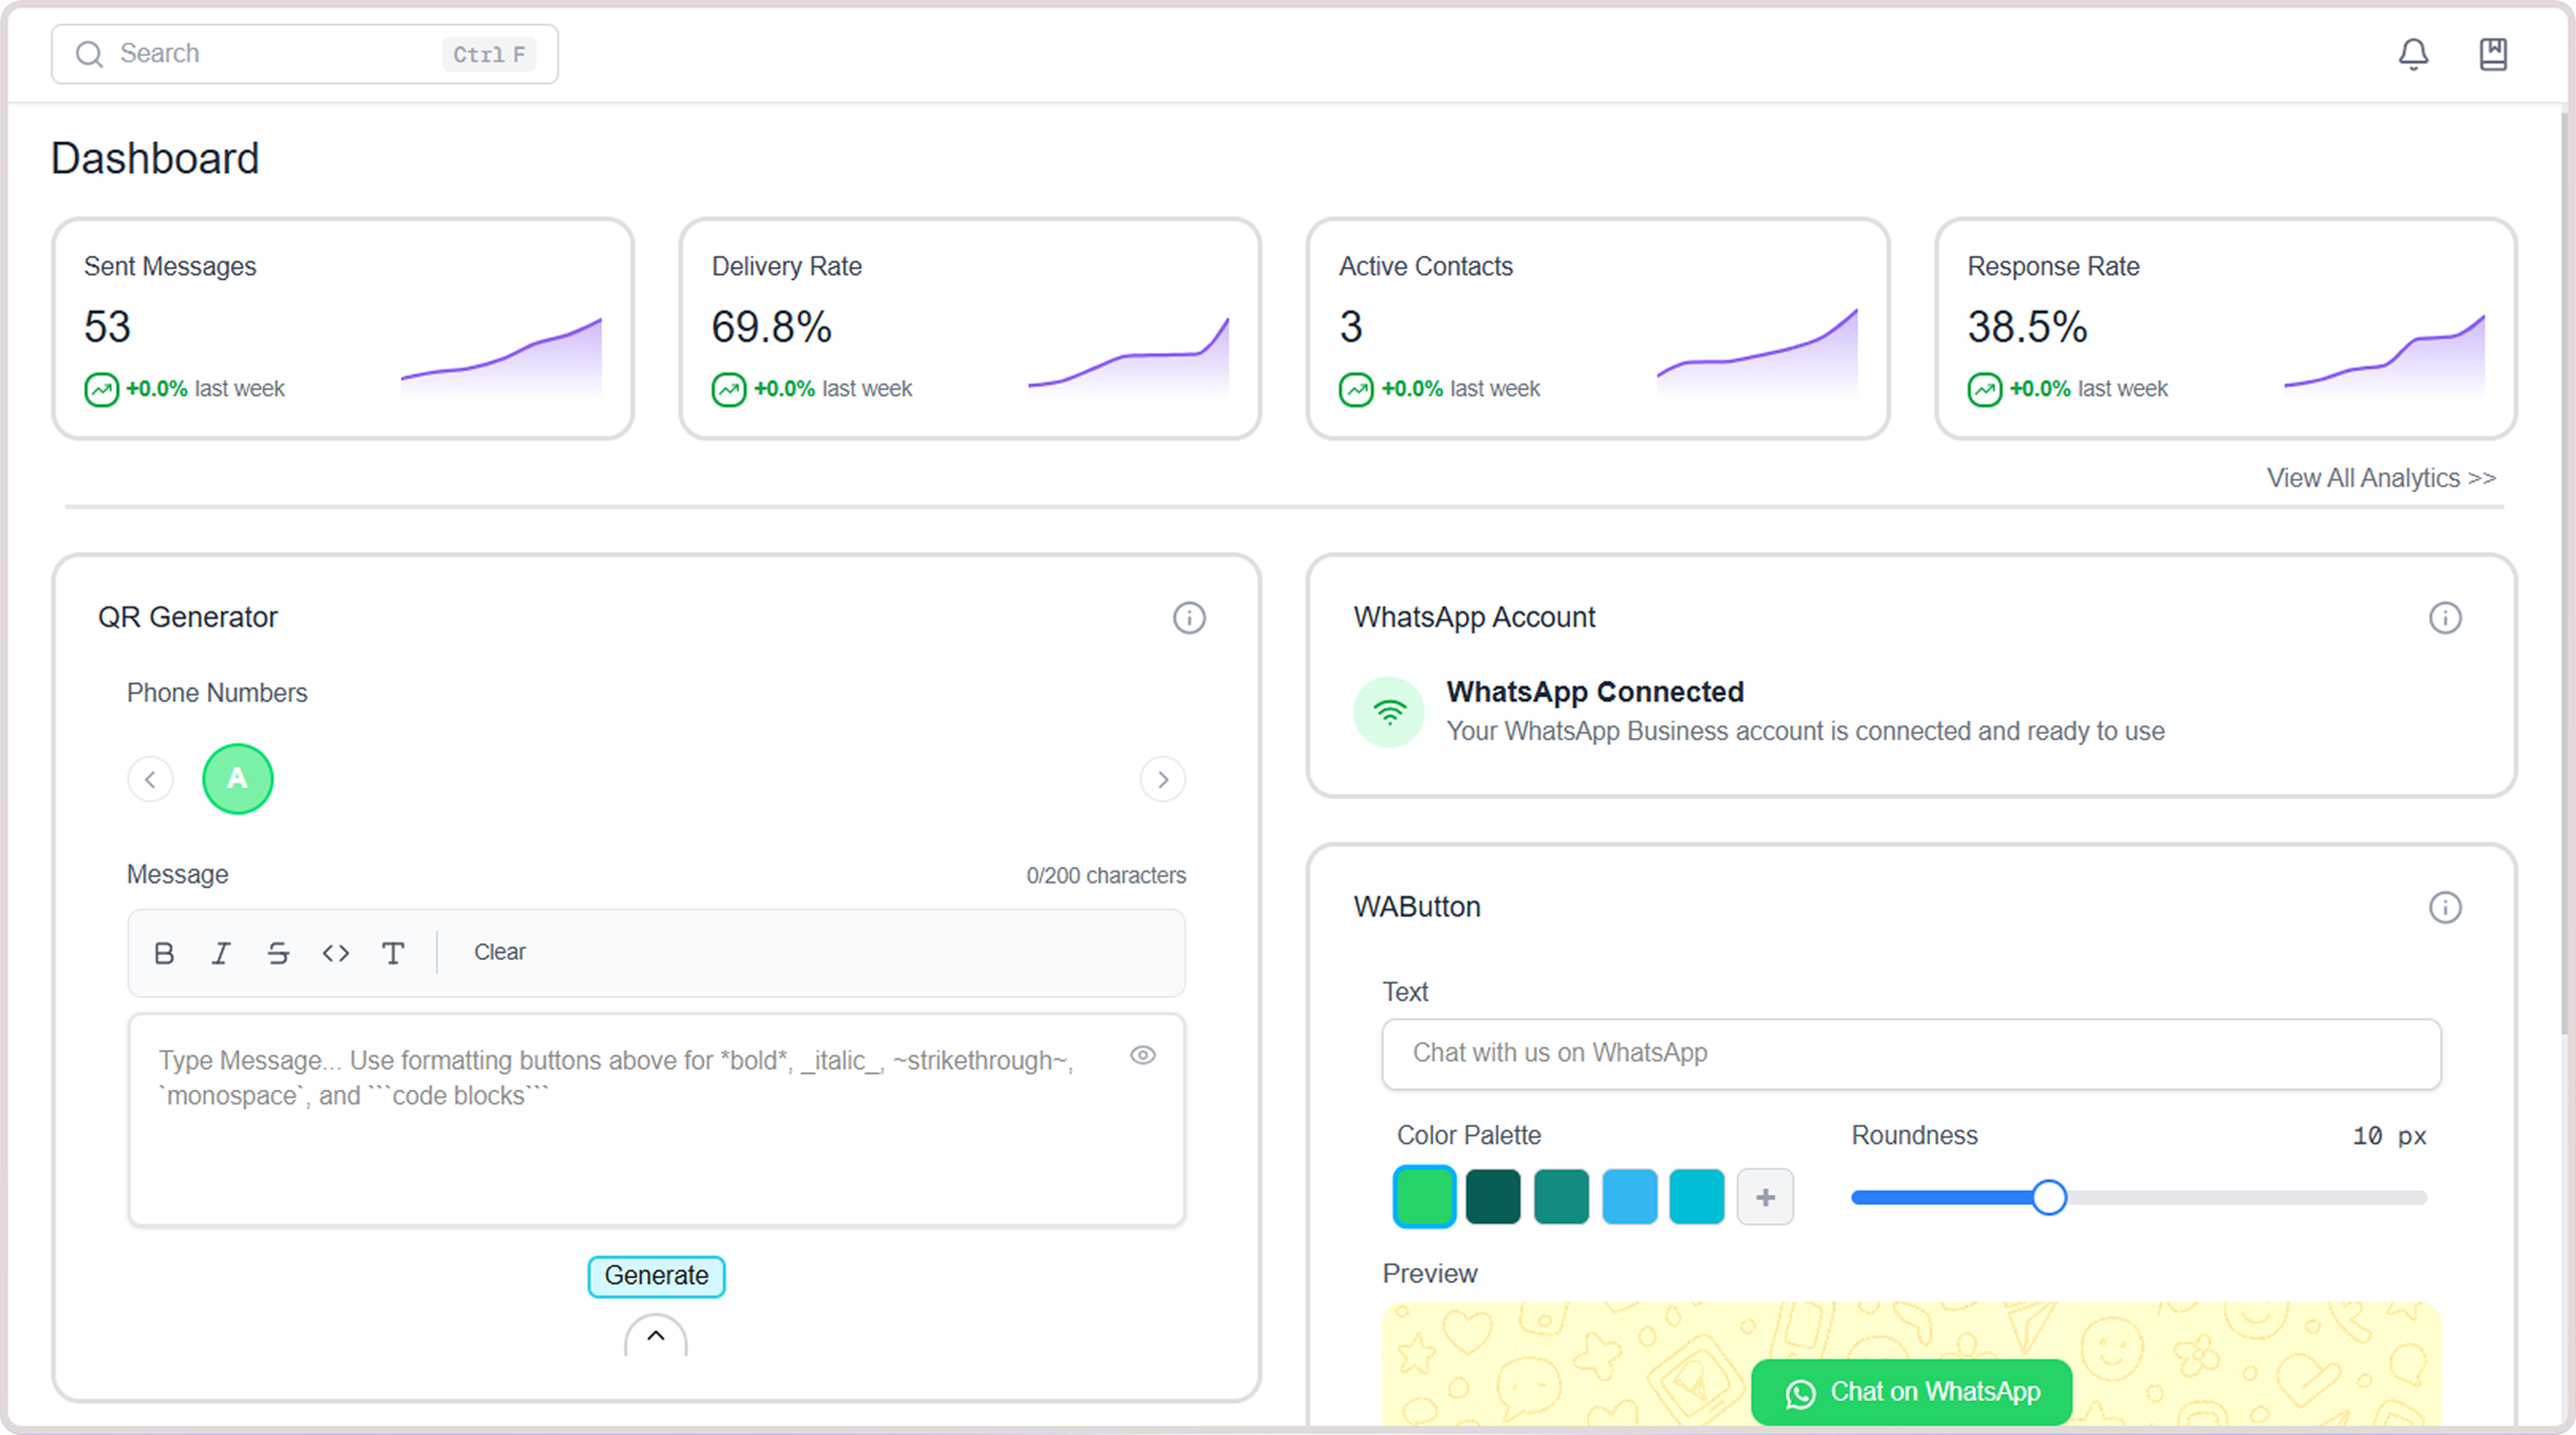2576x1435 pixels.
Task: Select phone number avatar A
Action: click(x=237, y=779)
